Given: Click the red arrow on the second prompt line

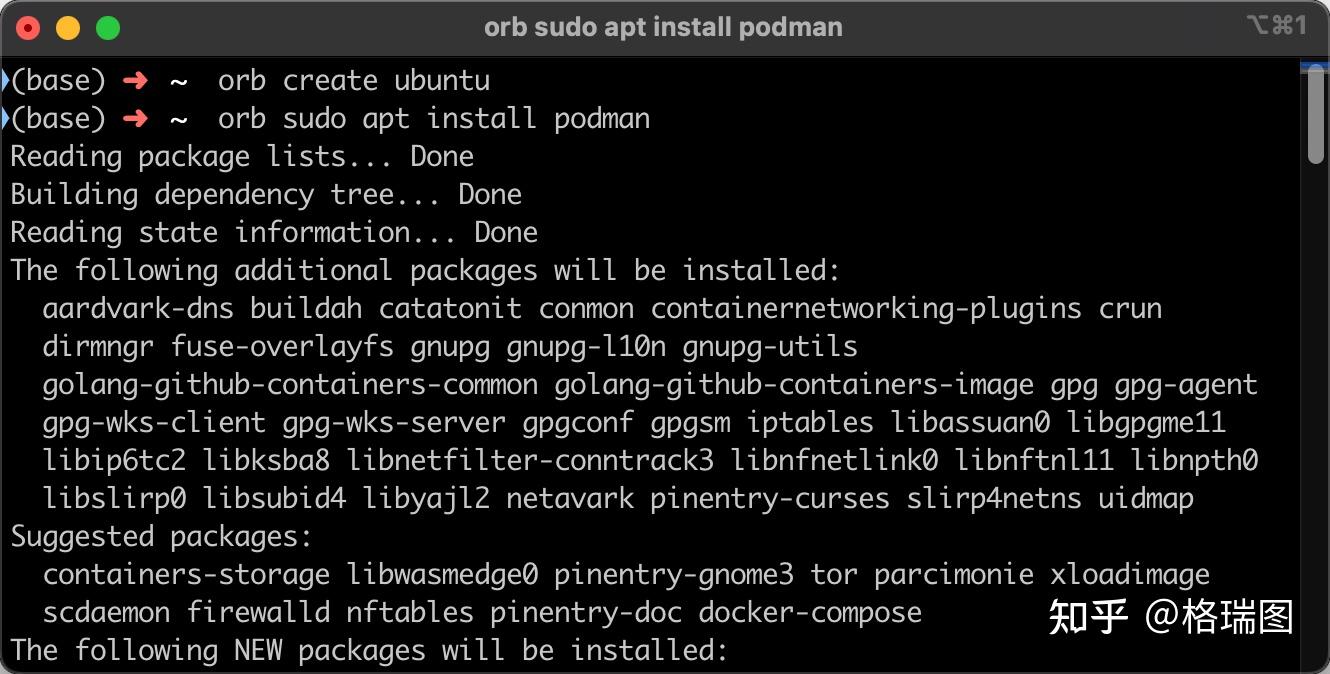Looking at the screenshot, I should click(x=135, y=118).
